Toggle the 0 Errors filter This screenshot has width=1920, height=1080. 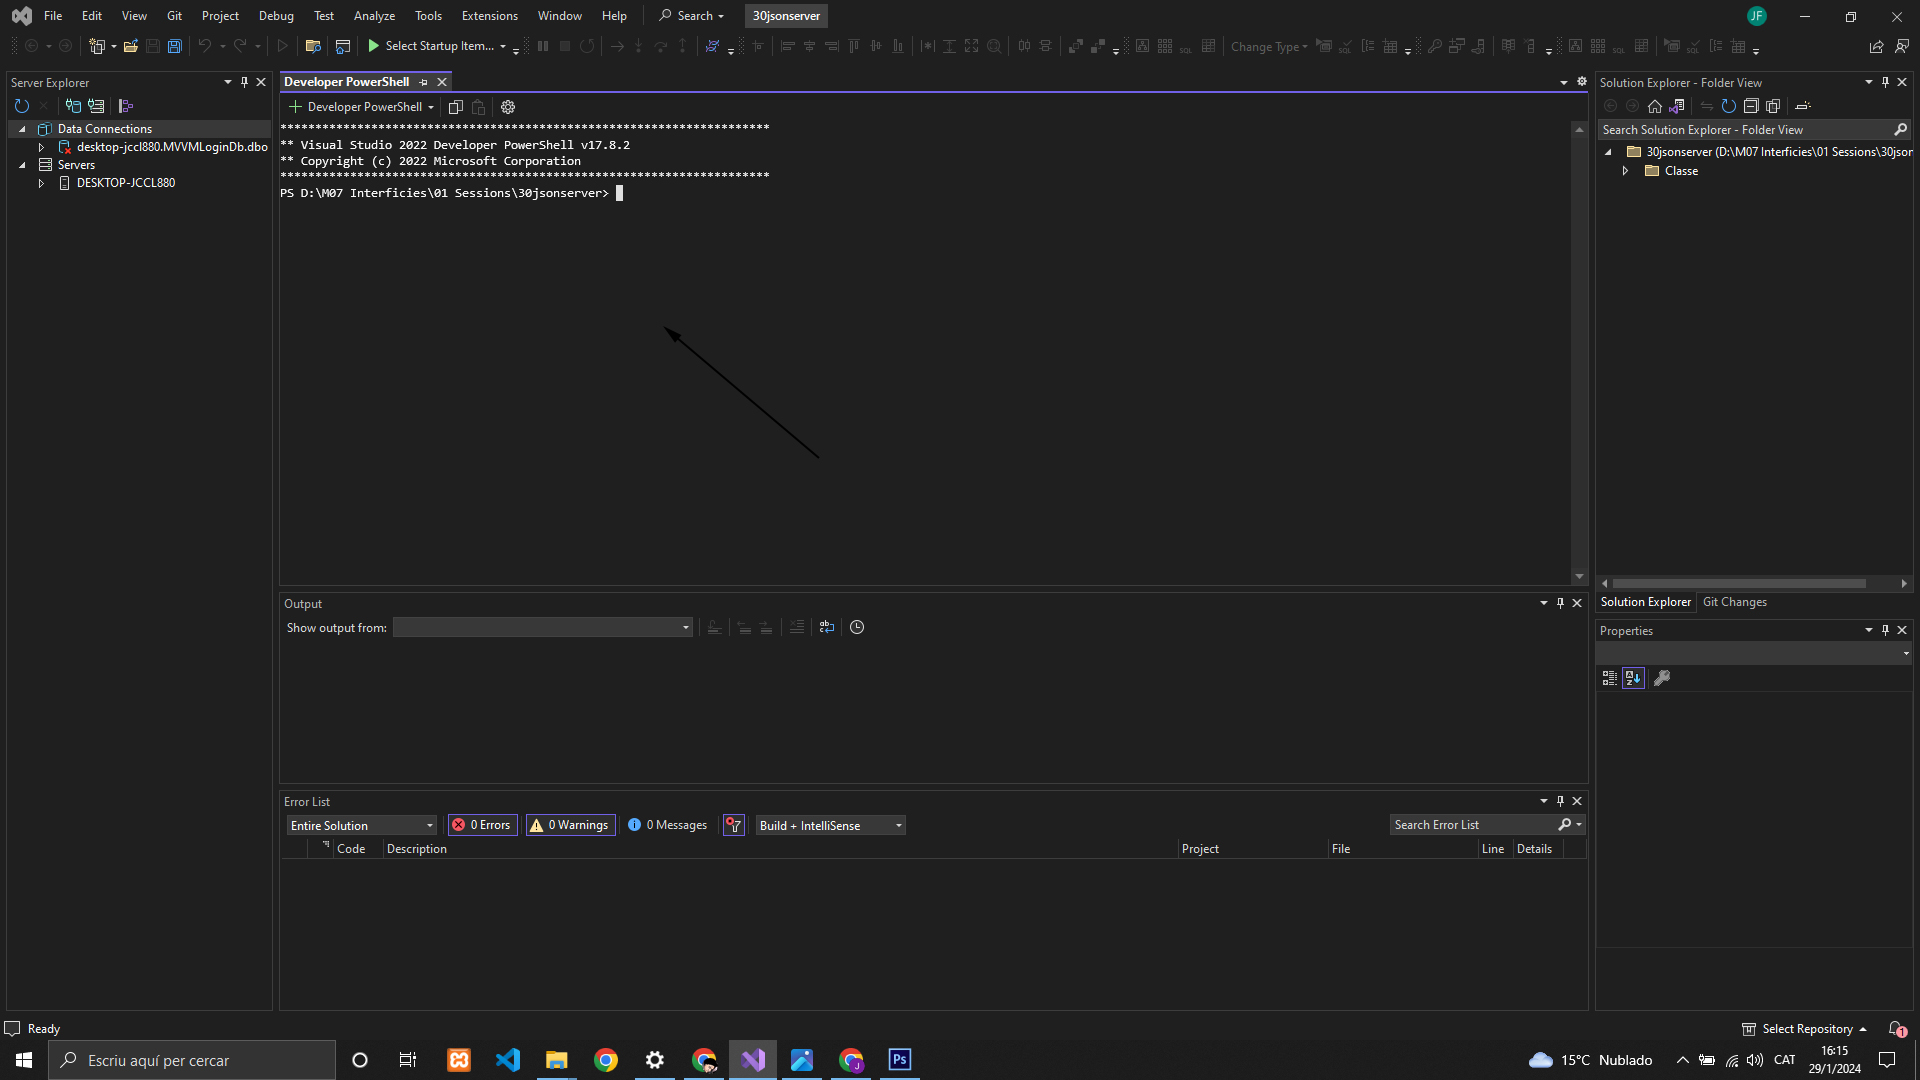pos(482,825)
